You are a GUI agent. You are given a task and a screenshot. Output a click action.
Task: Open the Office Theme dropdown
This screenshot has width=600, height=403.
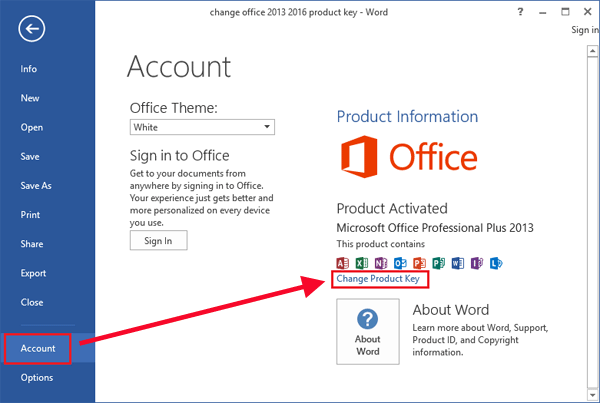pos(202,127)
